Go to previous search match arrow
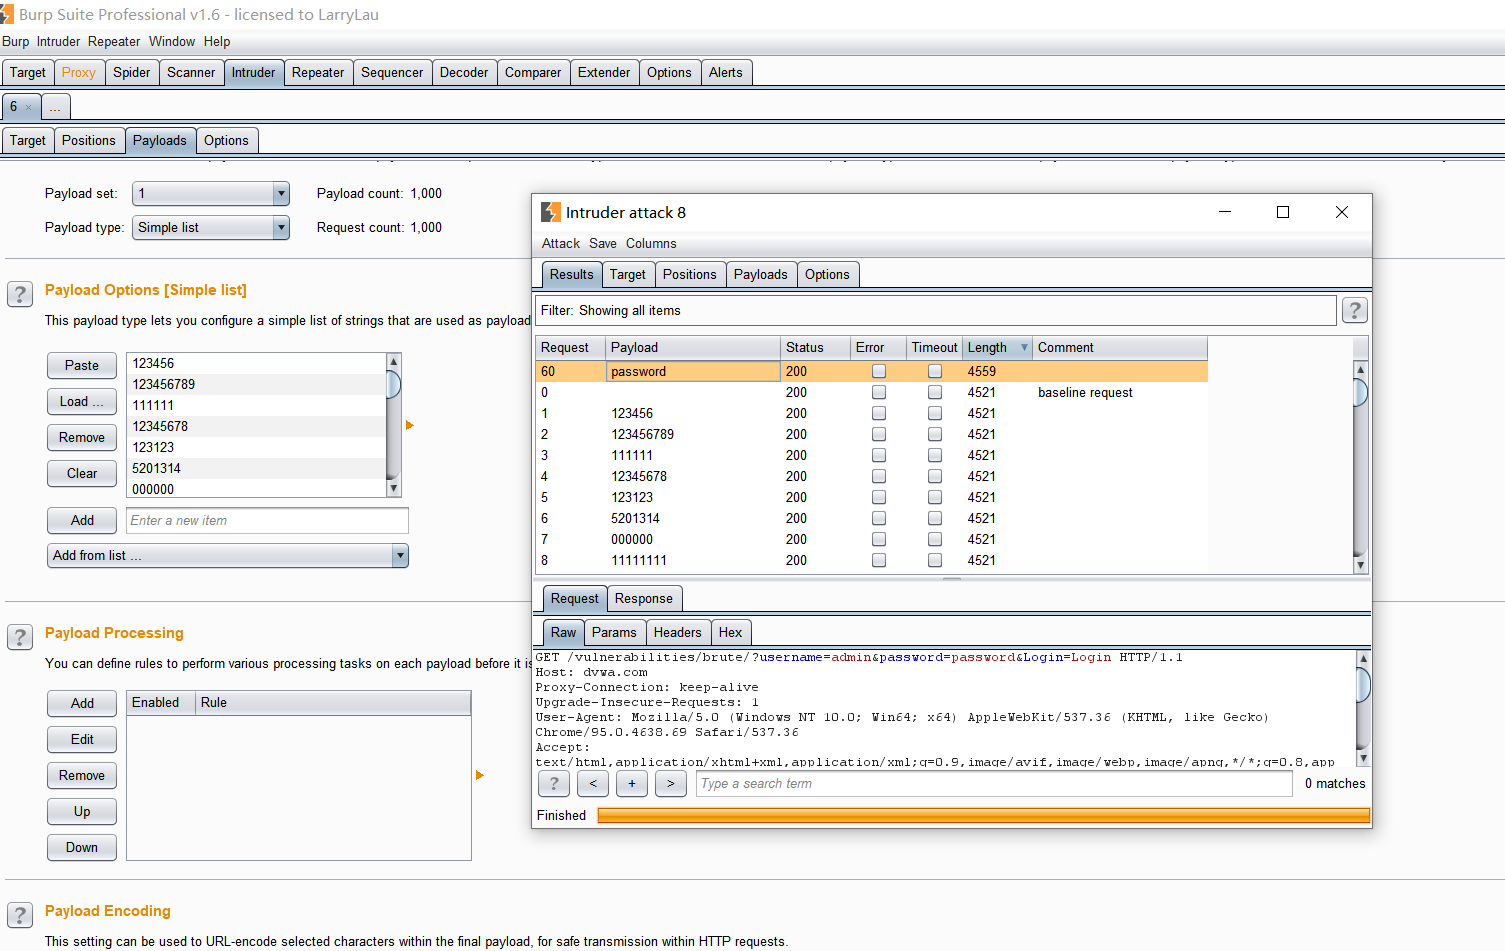1505x951 pixels. (593, 784)
